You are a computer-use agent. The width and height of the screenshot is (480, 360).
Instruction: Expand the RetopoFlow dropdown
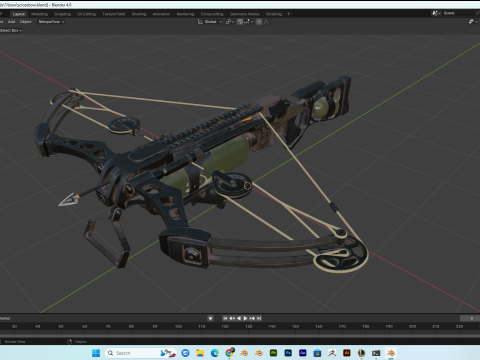[51, 22]
